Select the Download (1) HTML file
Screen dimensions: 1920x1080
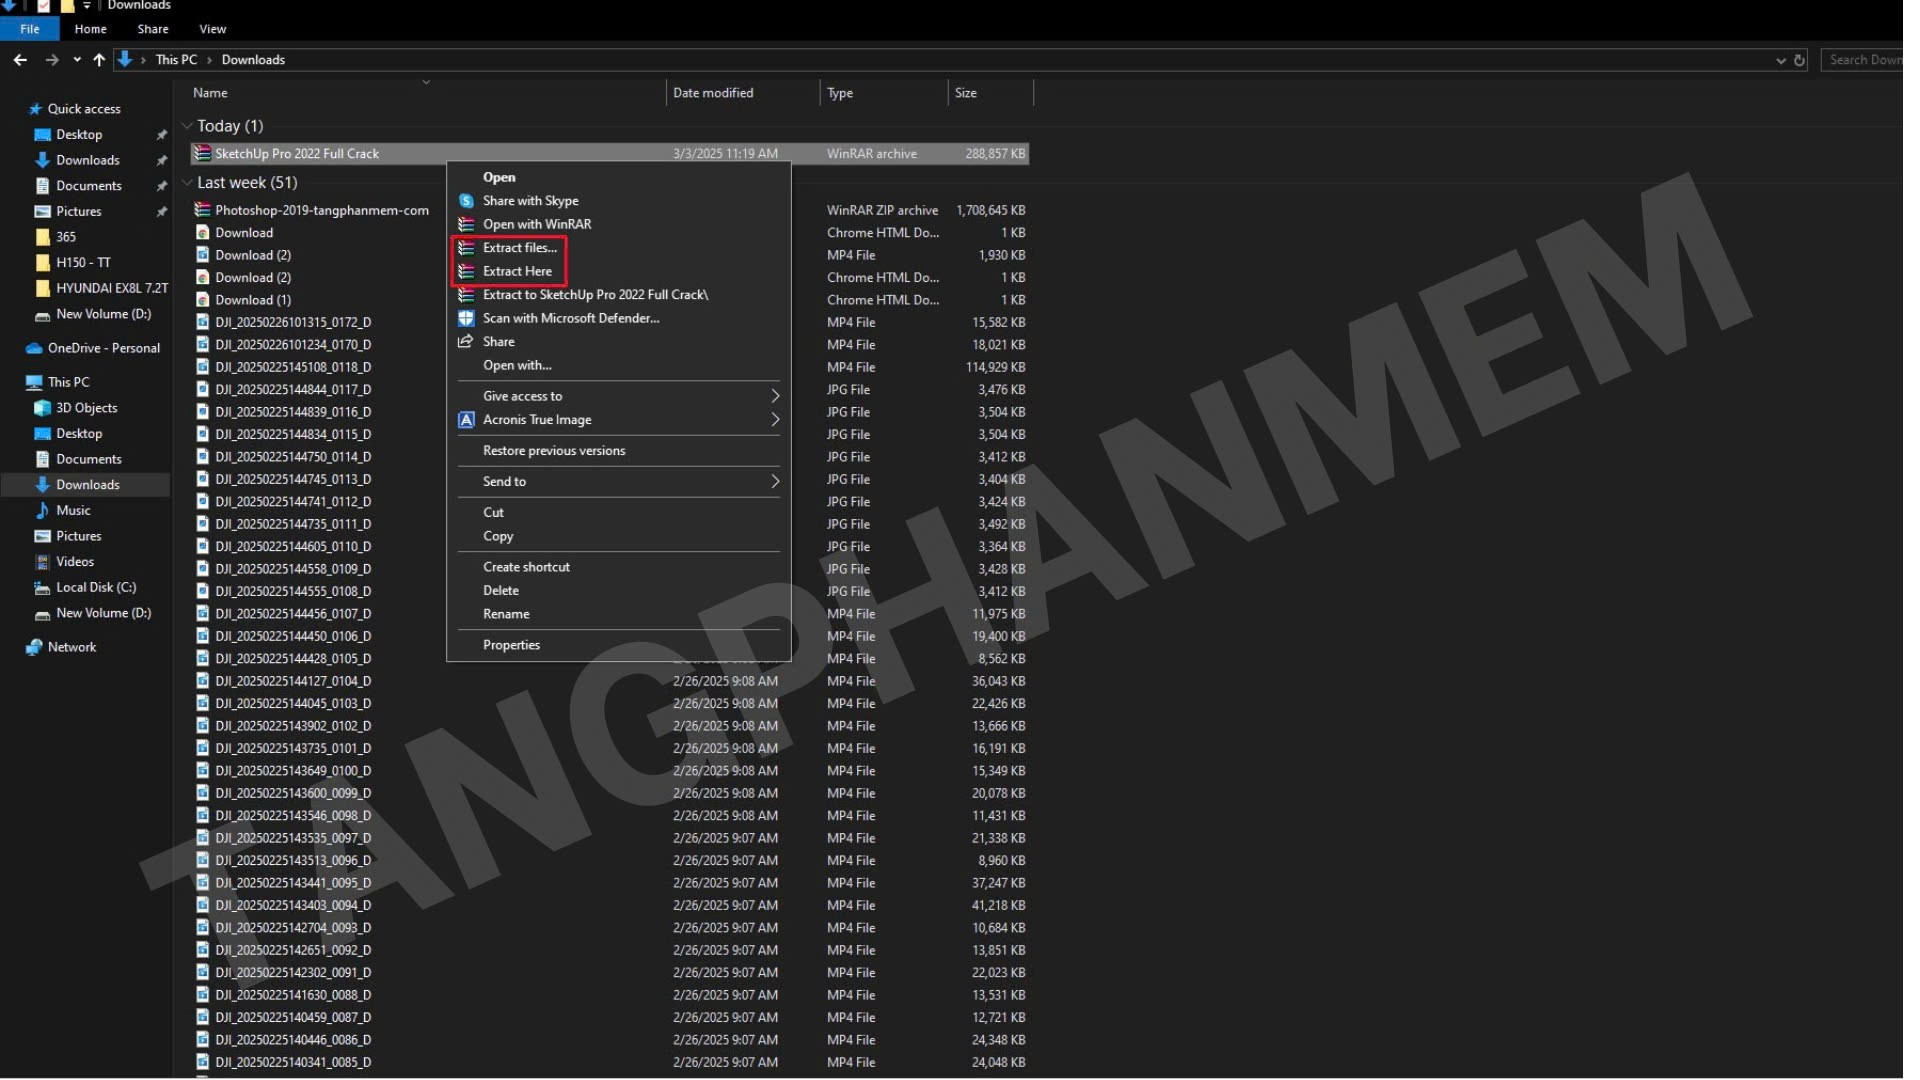point(253,300)
